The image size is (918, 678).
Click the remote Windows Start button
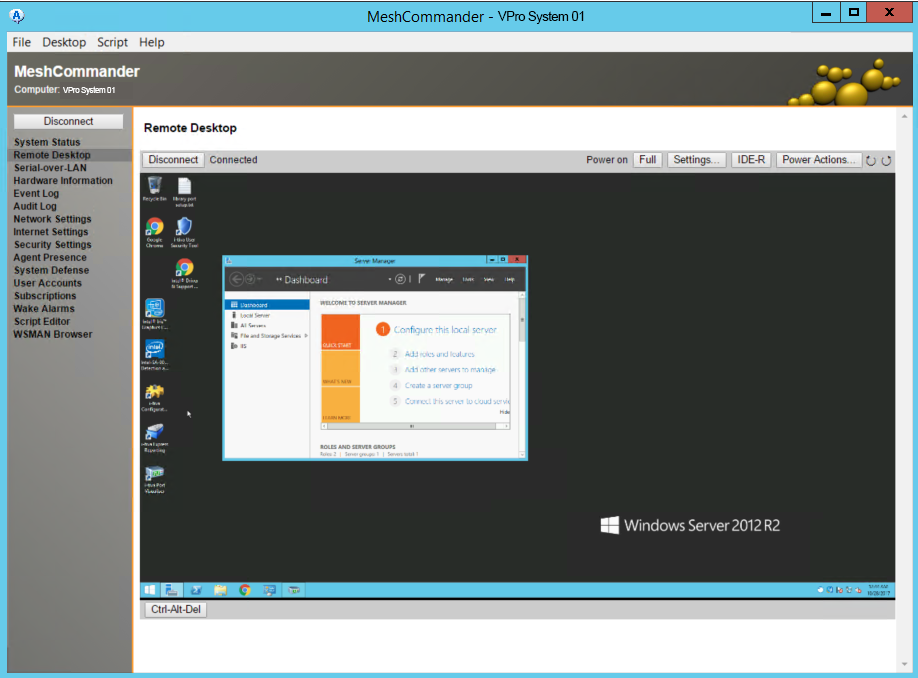pyautogui.click(x=150, y=590)
